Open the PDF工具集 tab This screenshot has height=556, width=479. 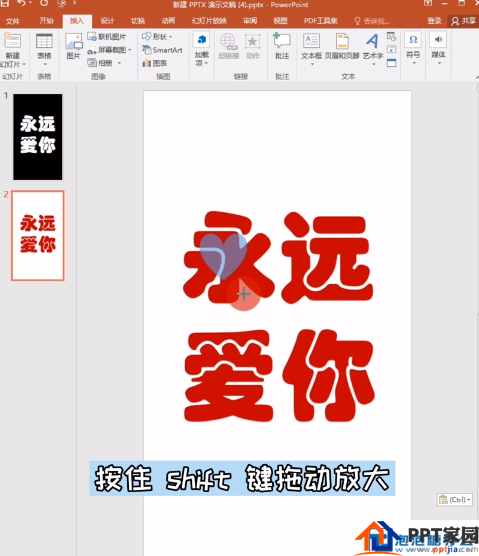tap(321, 21)
